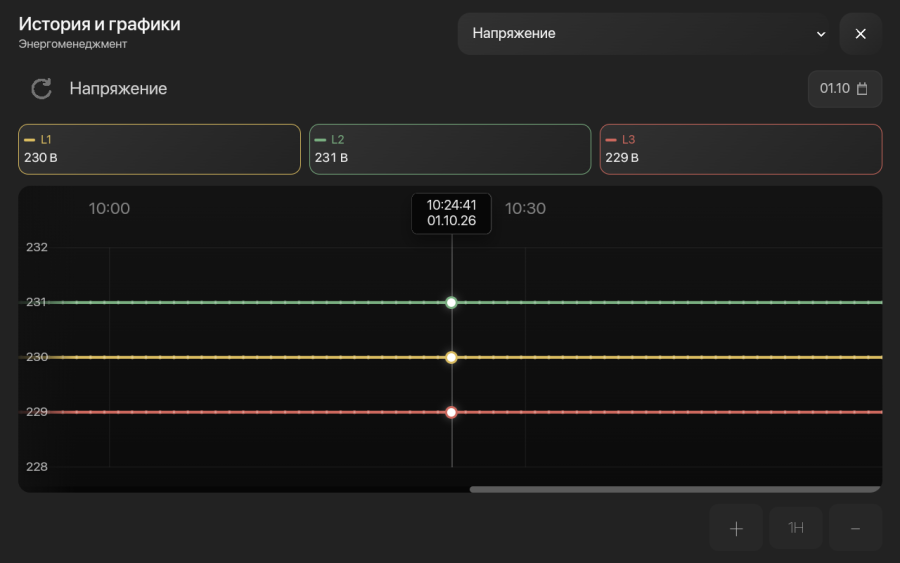Click the 10:30 time axis label

point(525,208)
